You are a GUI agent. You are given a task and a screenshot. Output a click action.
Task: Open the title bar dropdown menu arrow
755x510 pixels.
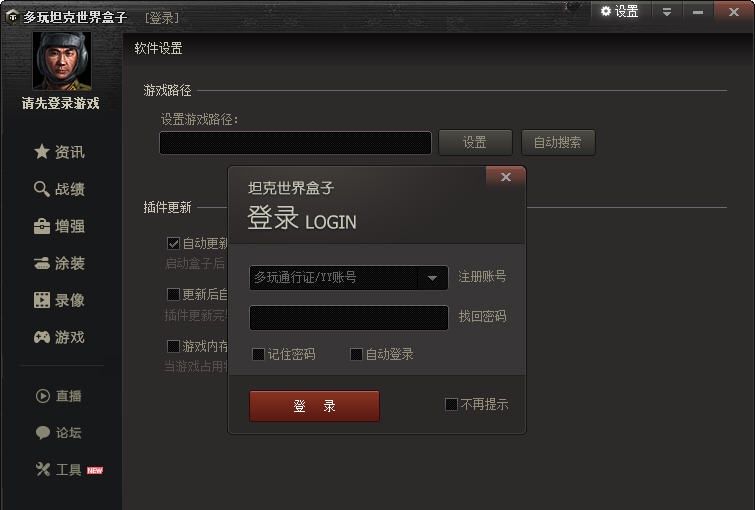click(667, 12)
